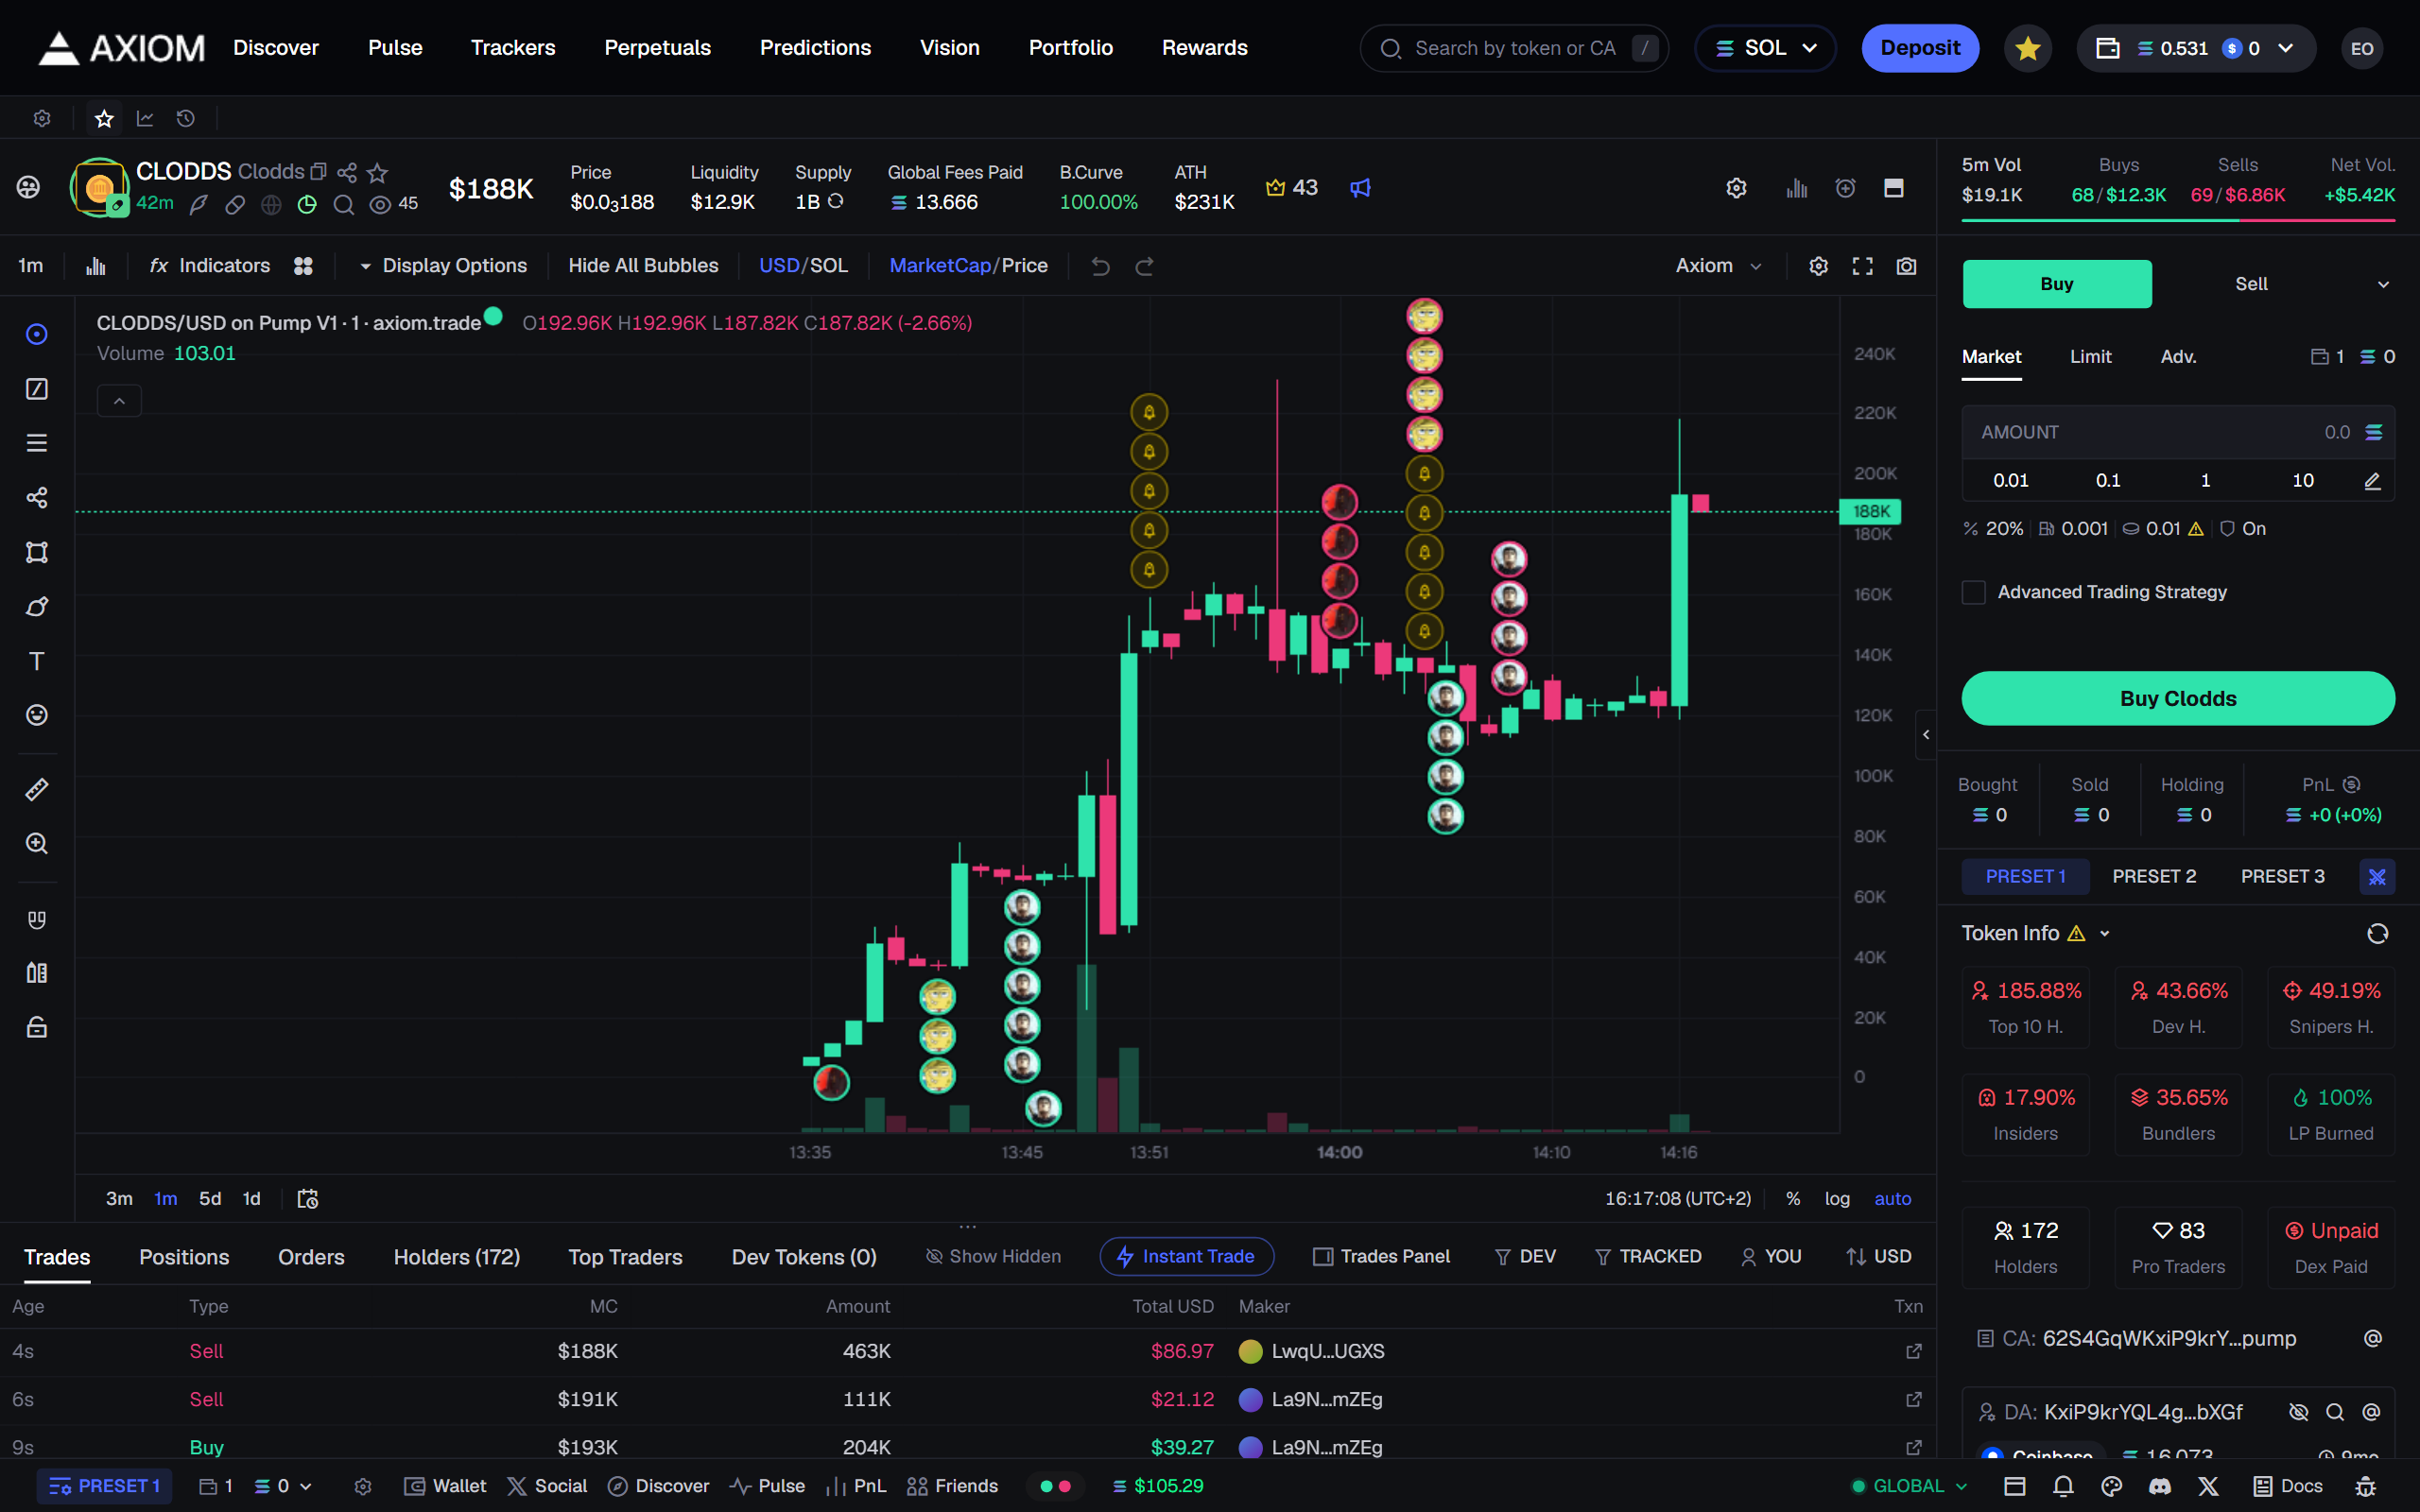Image resolution: width=2420 pixels, height=1512 pixels.
Task: Copy the CLODDS token name
Action: coord(319,172)
